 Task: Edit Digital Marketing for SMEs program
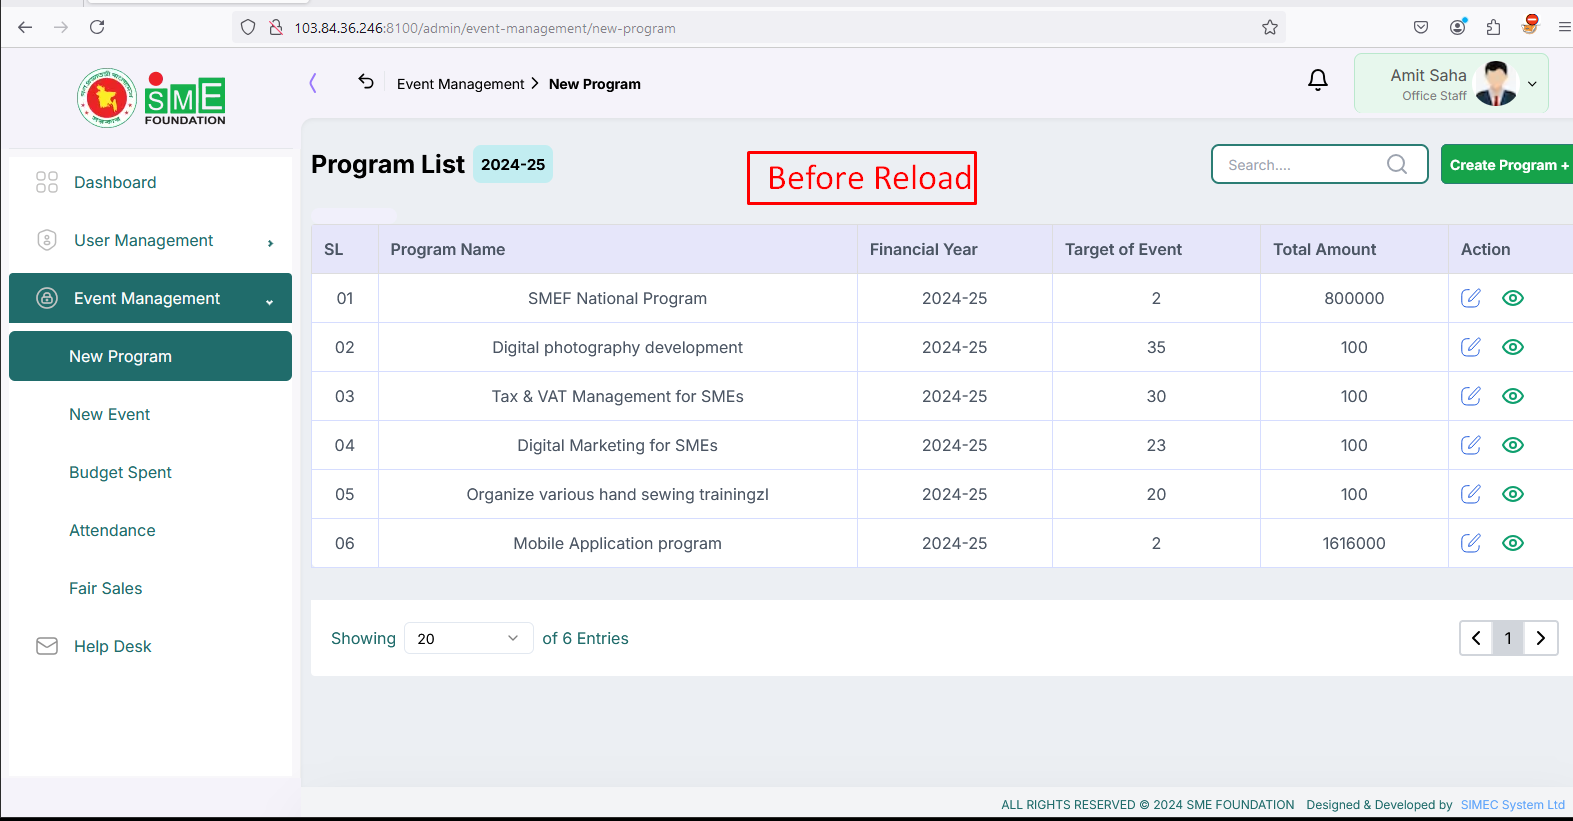pyautogui.click(x=1471, y=445)
